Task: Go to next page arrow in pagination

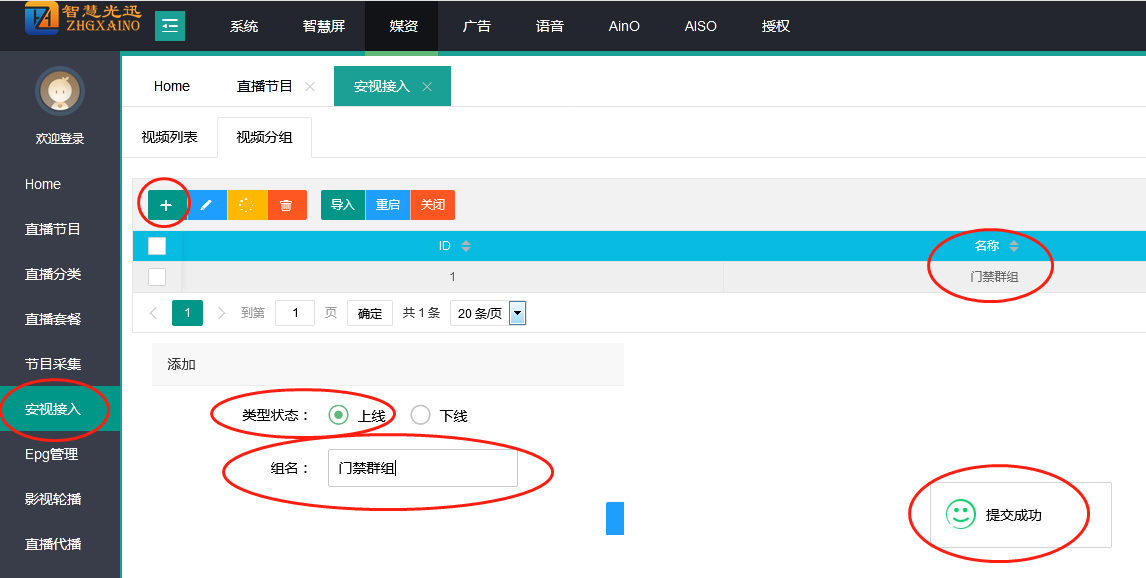Action: click(x=222, y=313)
